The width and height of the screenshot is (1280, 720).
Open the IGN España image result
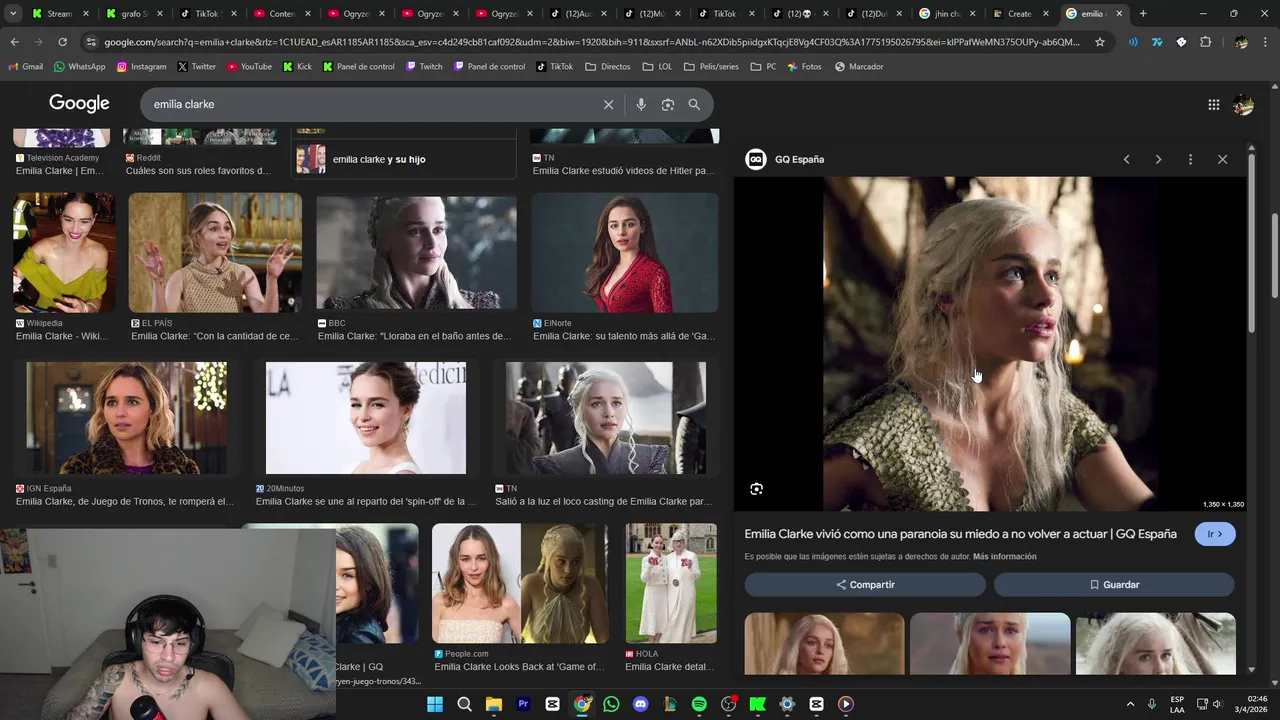click(x=126, y=418)
